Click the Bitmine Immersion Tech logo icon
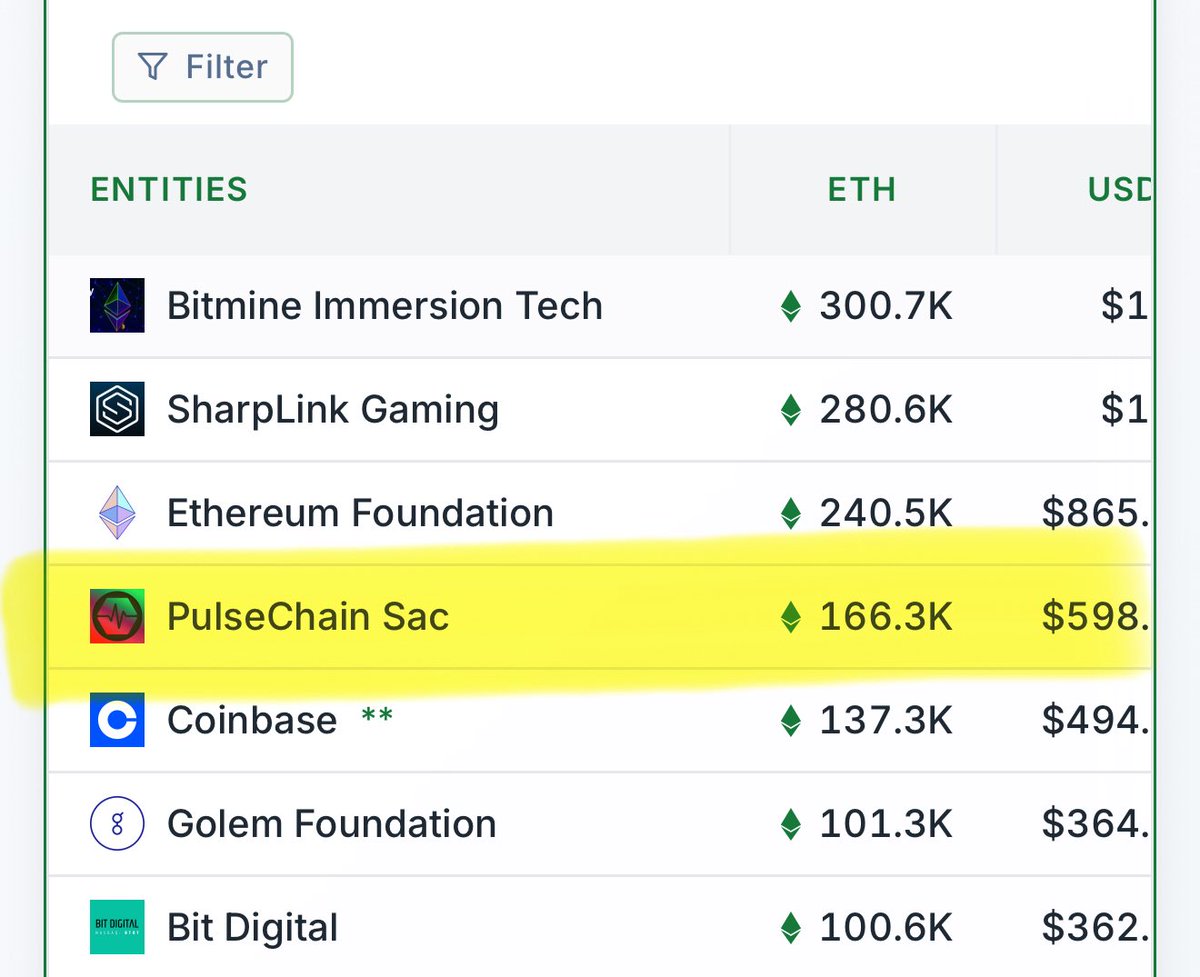This screenshot has width=1200, height=977. pos(117,305)
